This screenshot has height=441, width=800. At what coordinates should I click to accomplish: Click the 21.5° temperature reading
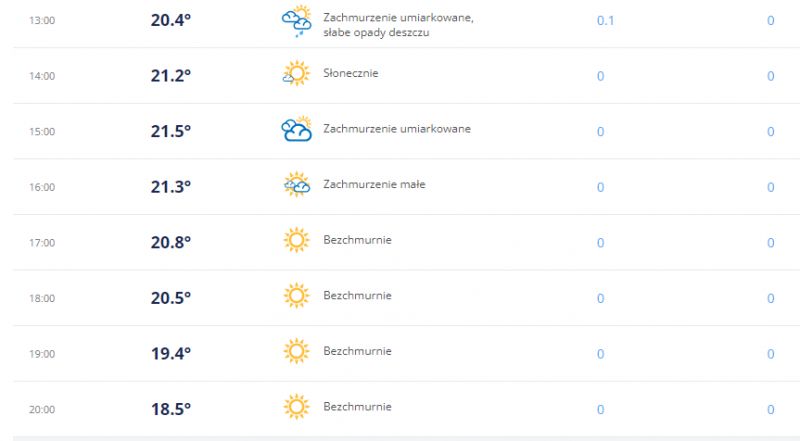point(170,131)
